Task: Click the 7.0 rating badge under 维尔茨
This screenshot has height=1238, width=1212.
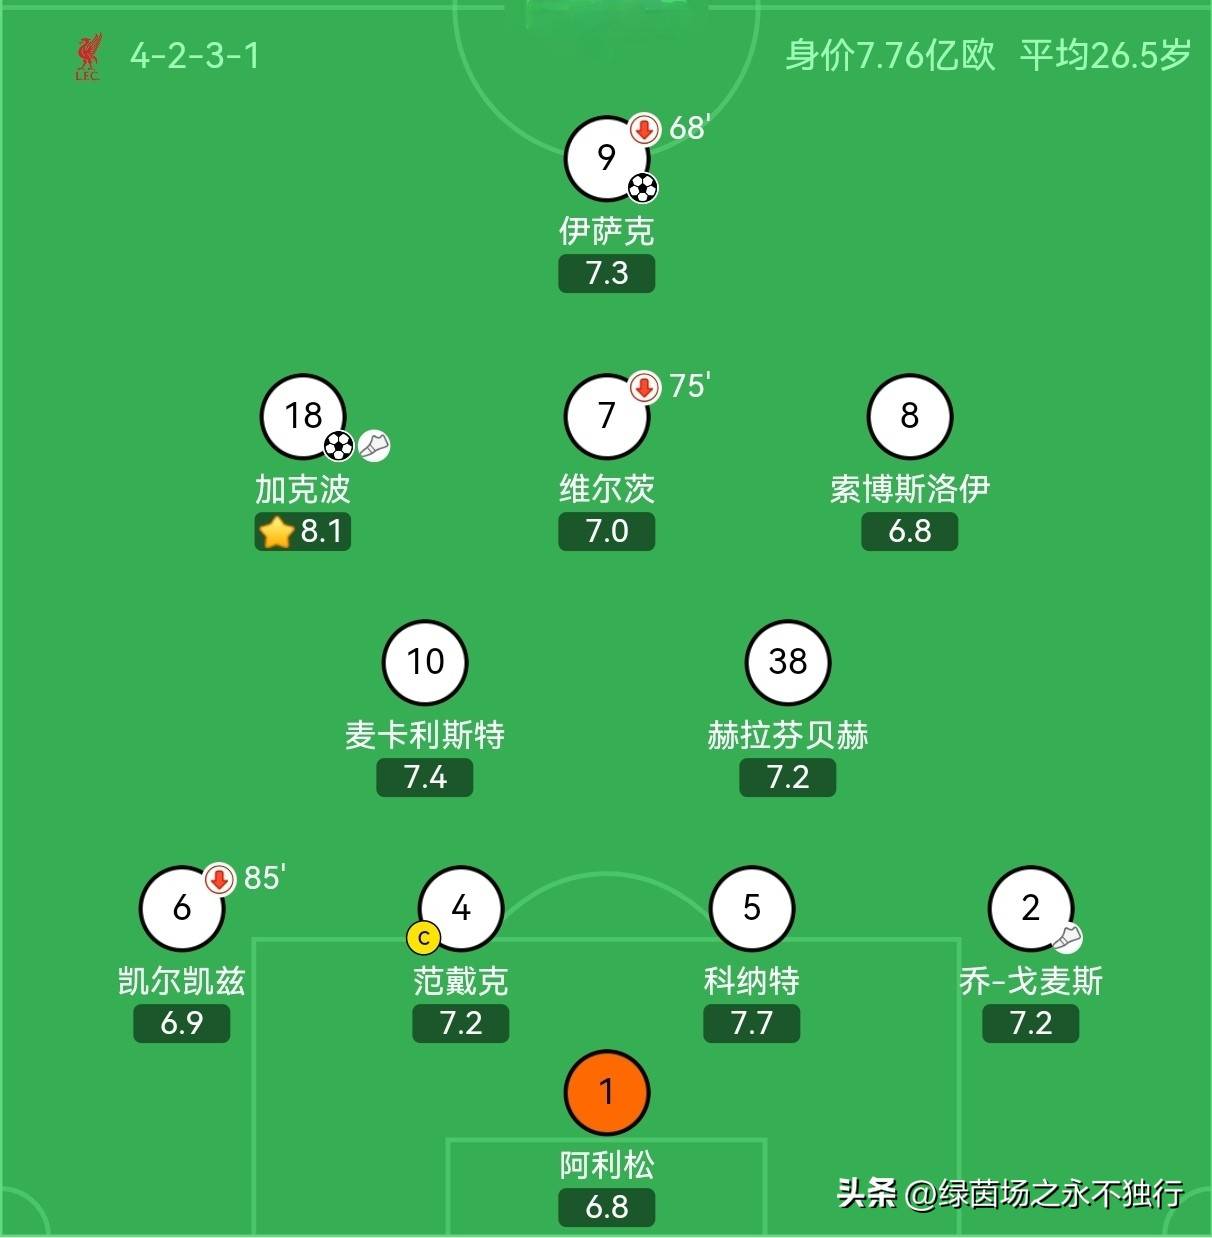Action: click(606, 531)
